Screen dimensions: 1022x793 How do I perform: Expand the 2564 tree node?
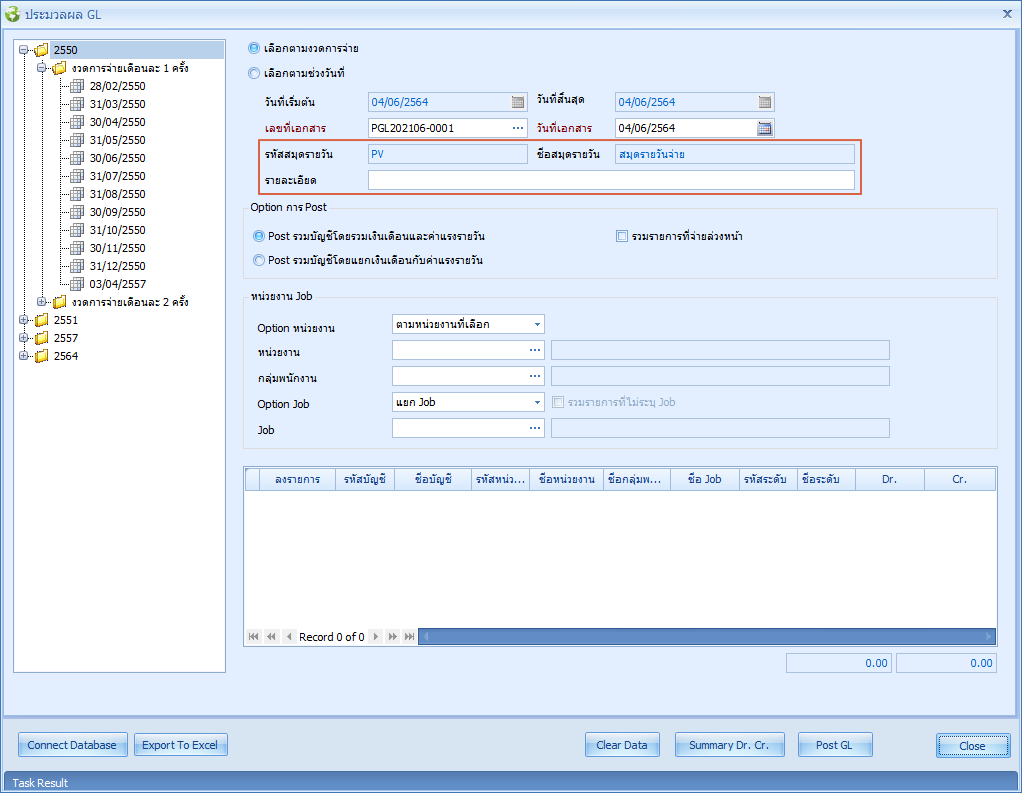(23, 356)
